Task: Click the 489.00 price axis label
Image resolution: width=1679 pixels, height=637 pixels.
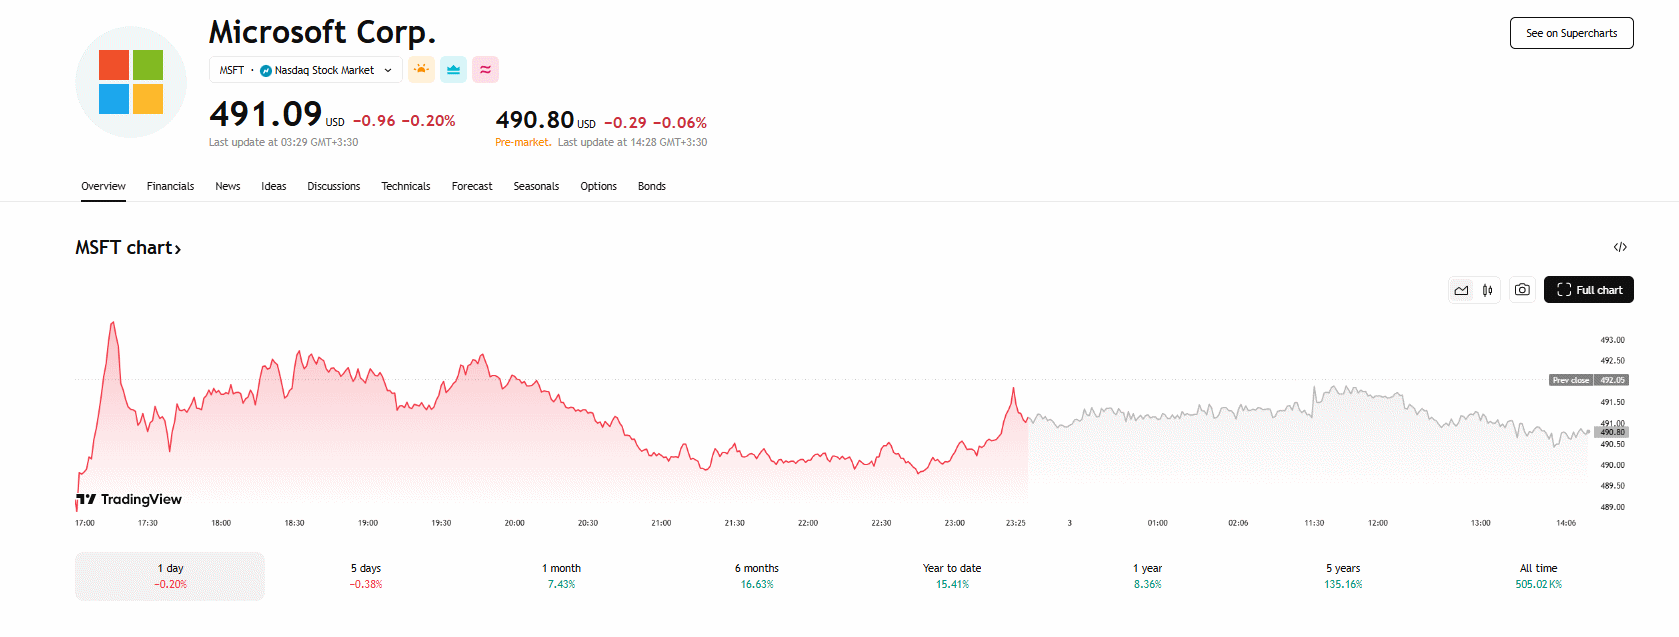Action: pyautogui.click(x=1612, y=507)
